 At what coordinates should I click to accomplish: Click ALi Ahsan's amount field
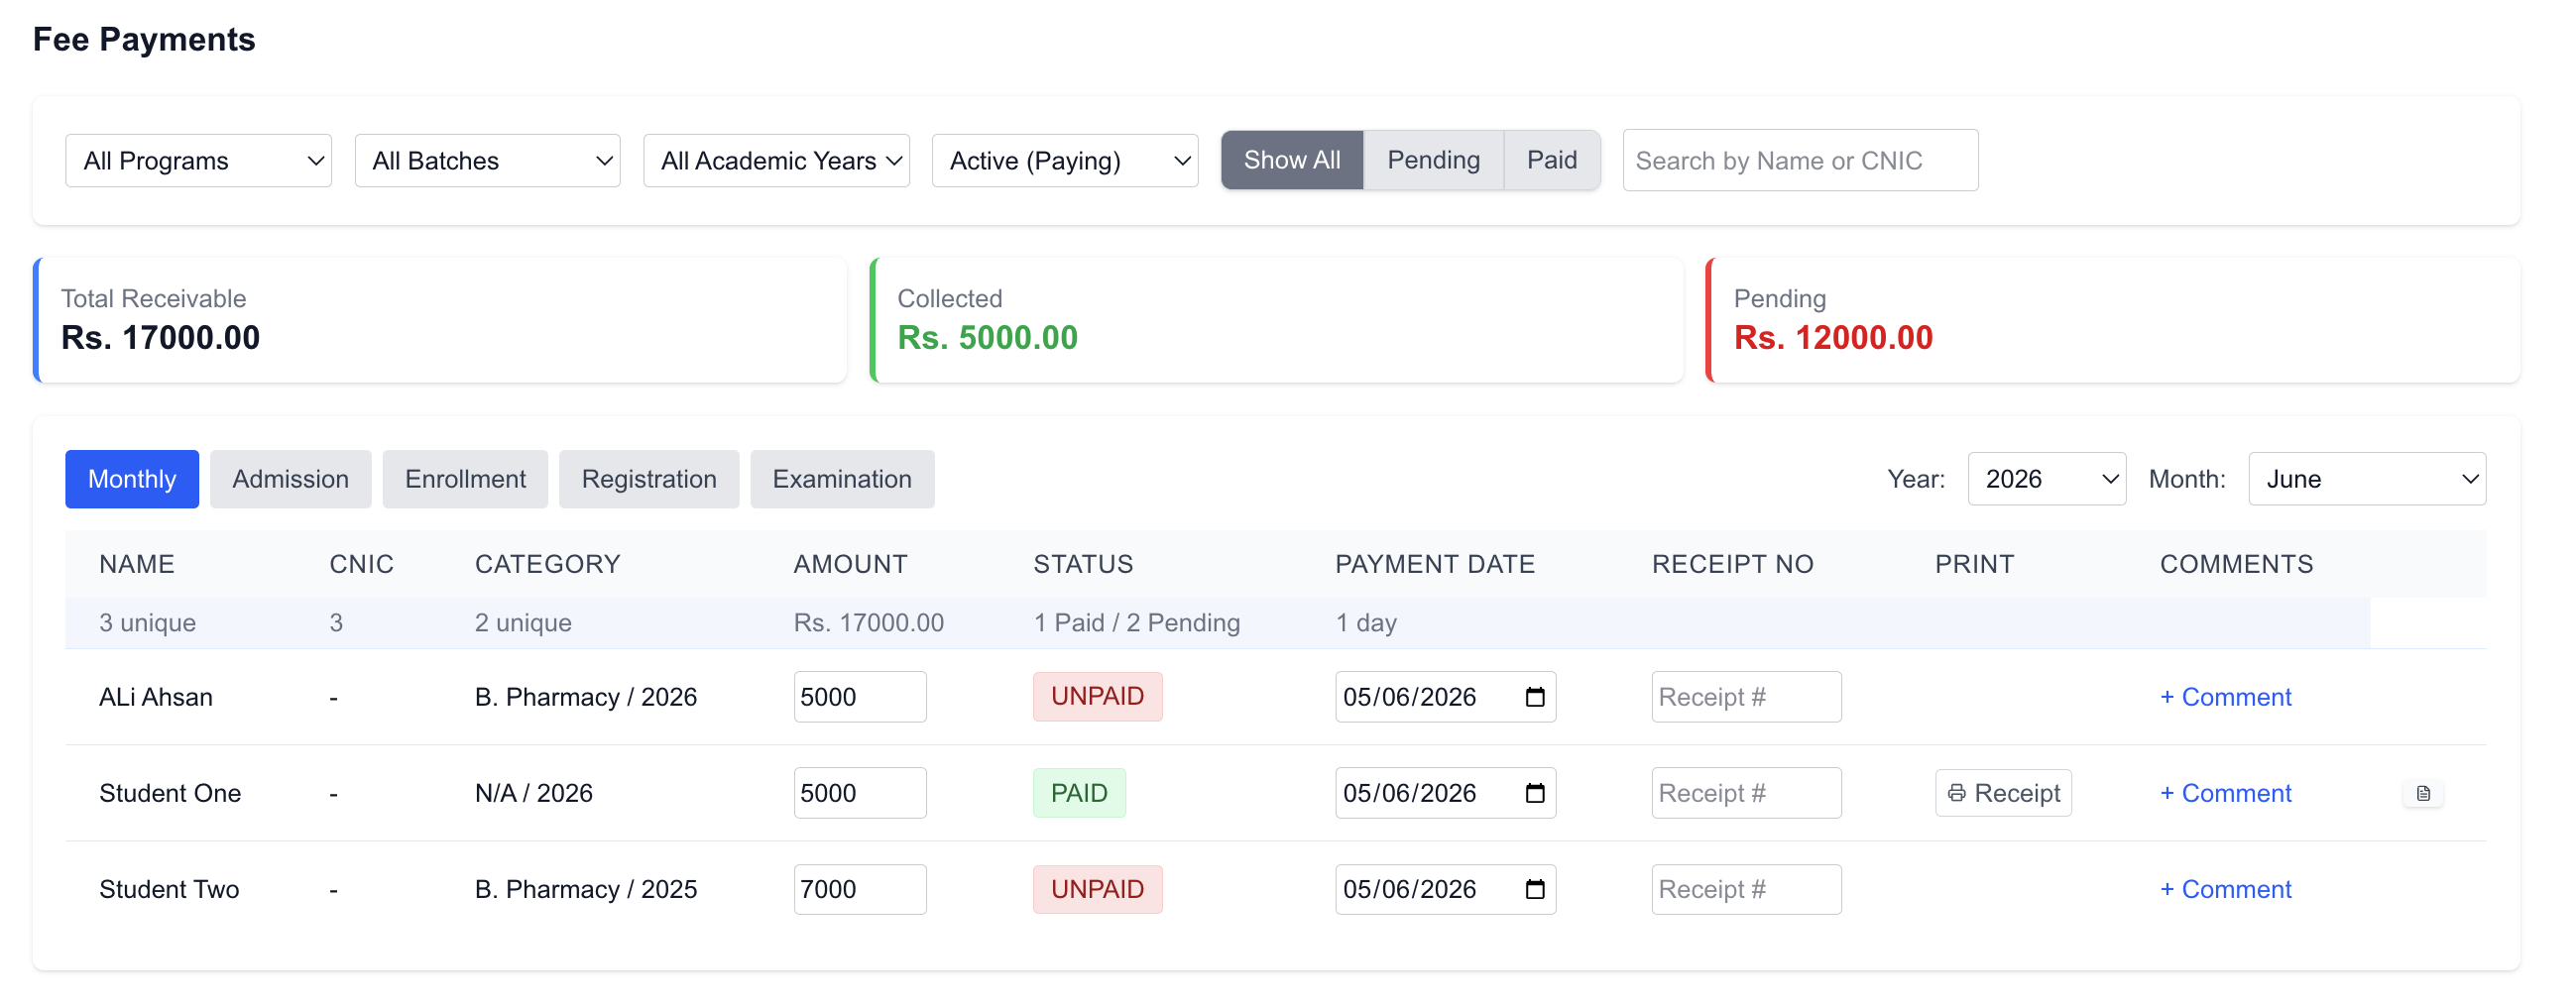point(860,697)
